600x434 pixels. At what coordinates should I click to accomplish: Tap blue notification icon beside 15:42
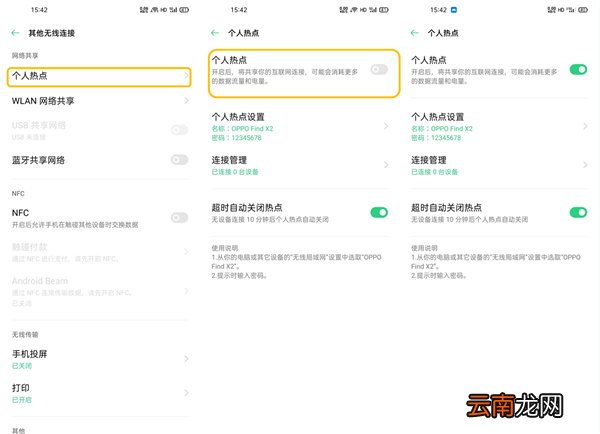(x=454, y=10)
